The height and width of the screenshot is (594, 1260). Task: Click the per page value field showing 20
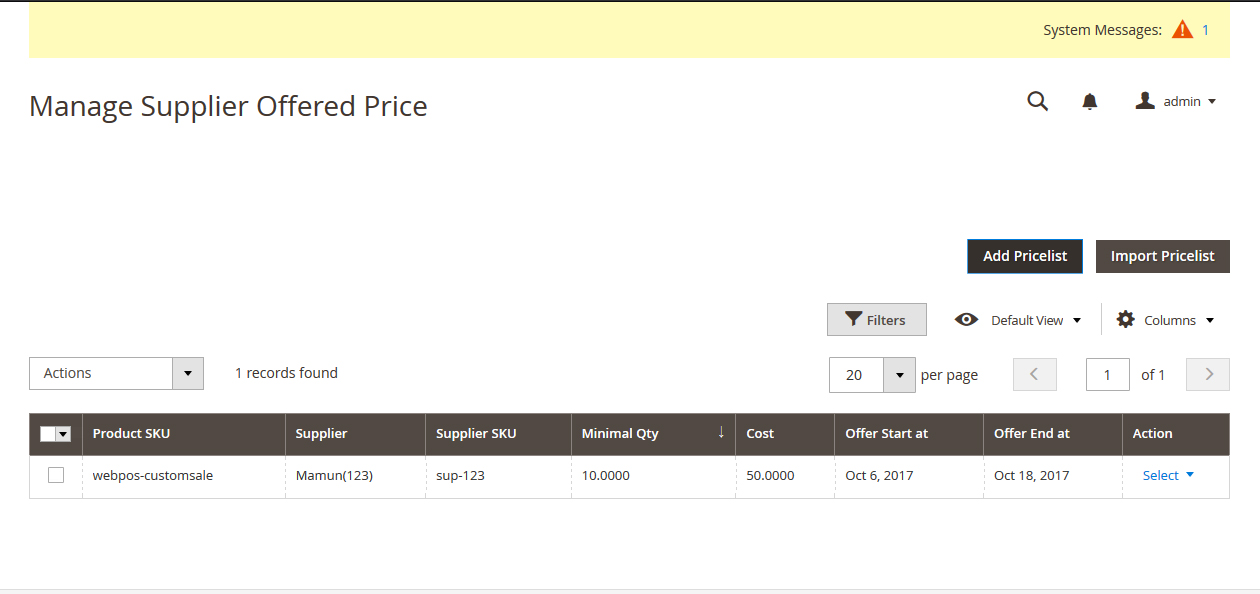click(x=857, y=375)
